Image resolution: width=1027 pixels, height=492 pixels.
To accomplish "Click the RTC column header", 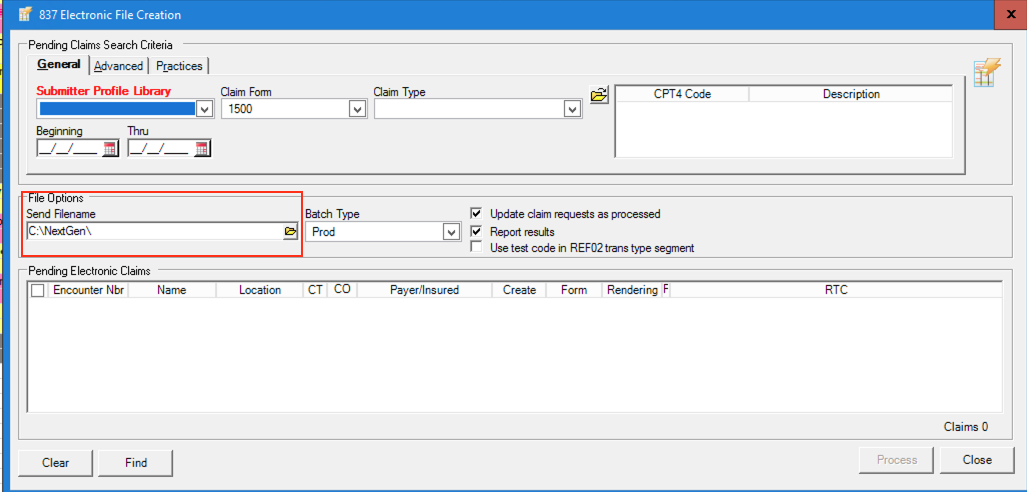I will pos(836,290).
